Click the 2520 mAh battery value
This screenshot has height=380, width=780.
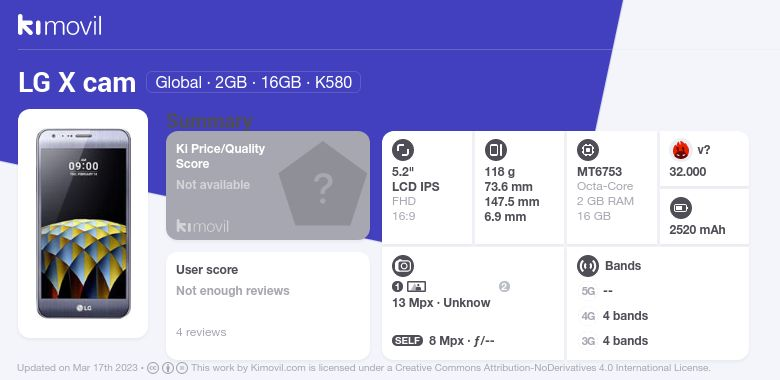click(x=697, y=230)
